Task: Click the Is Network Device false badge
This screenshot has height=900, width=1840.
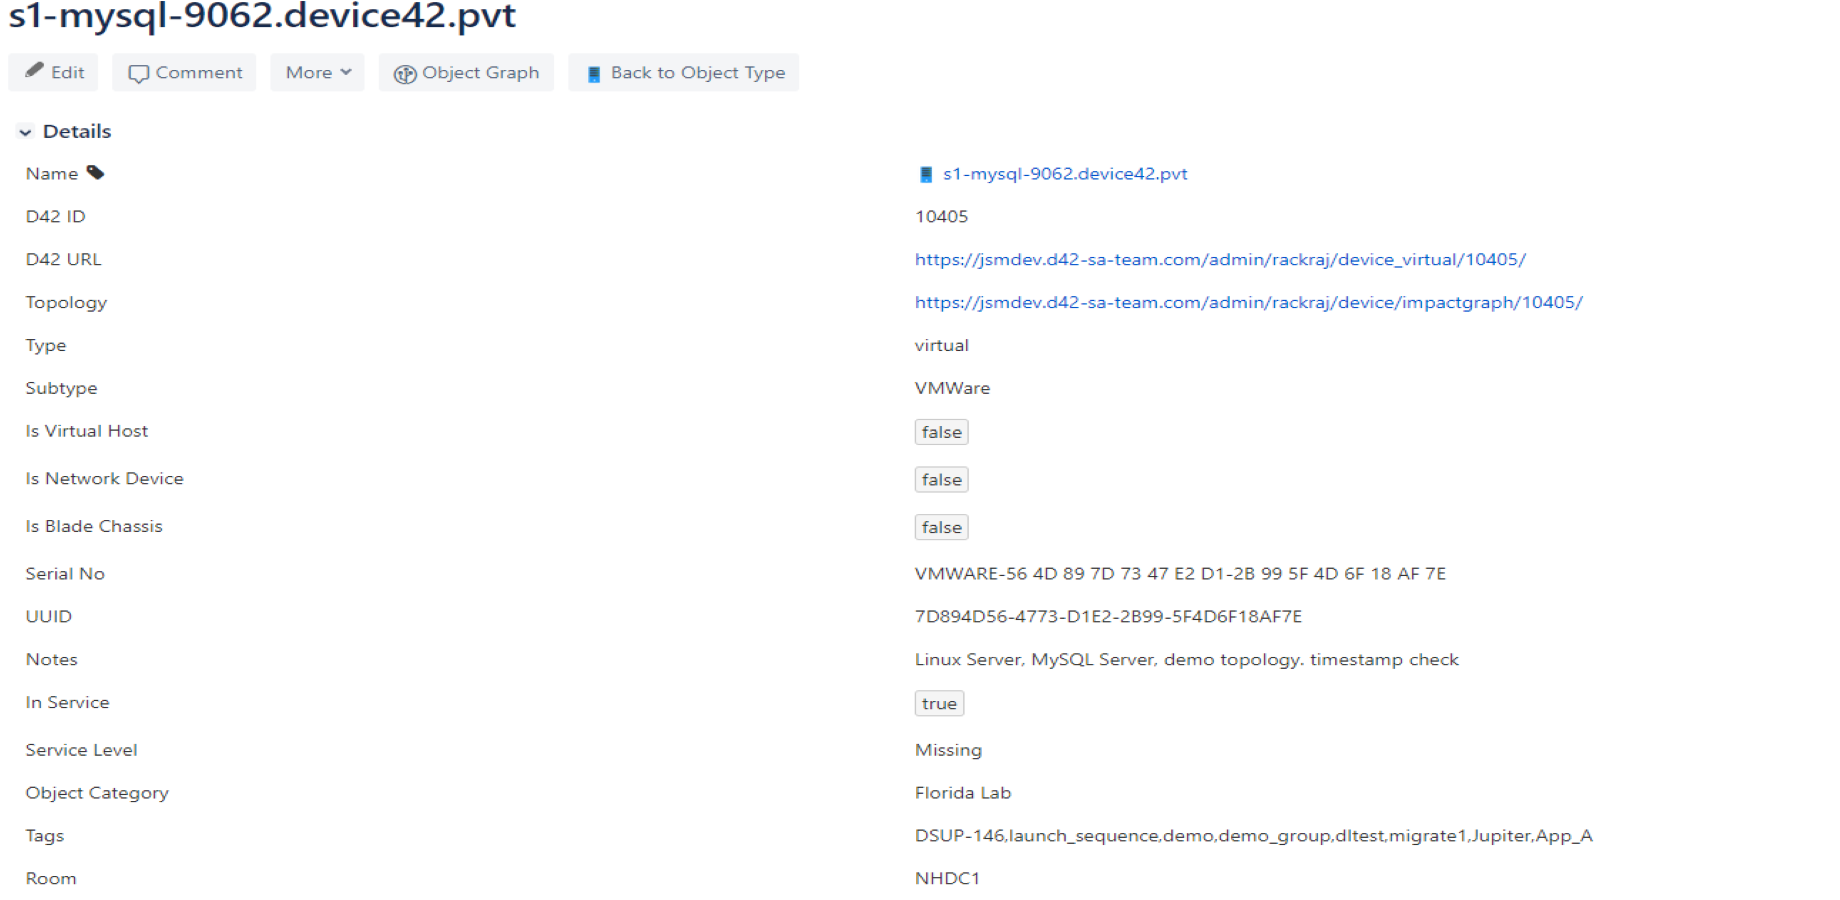Action: (941, 480)
